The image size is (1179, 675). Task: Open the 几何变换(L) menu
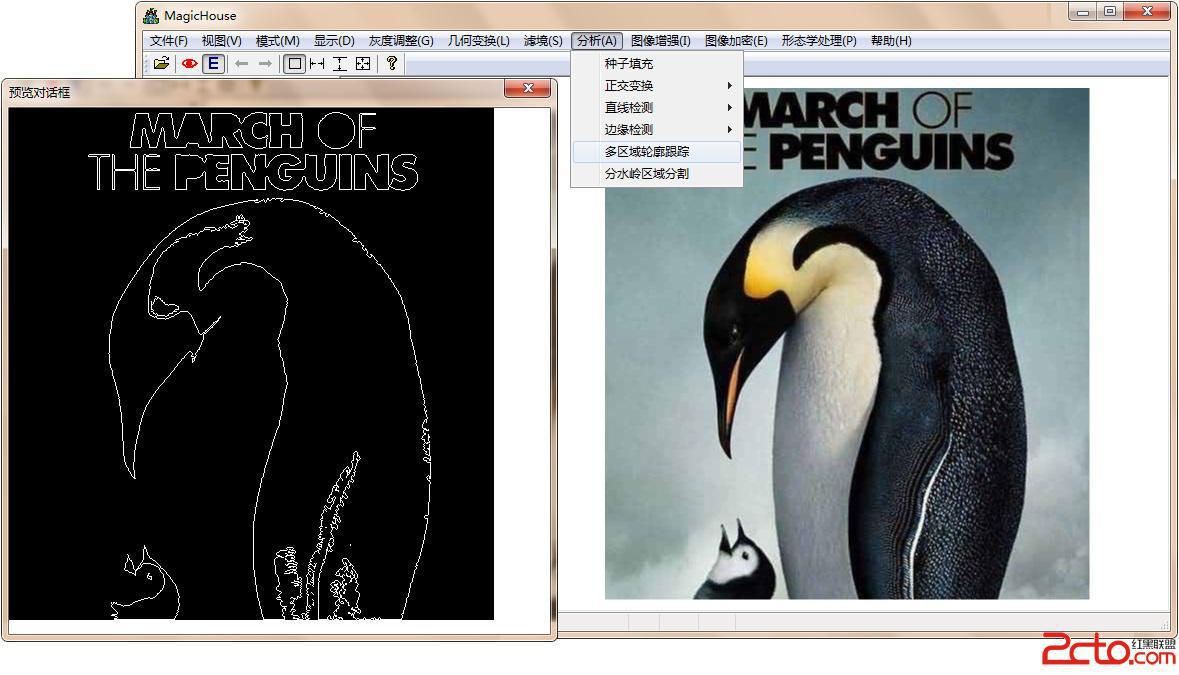(479, 41)
